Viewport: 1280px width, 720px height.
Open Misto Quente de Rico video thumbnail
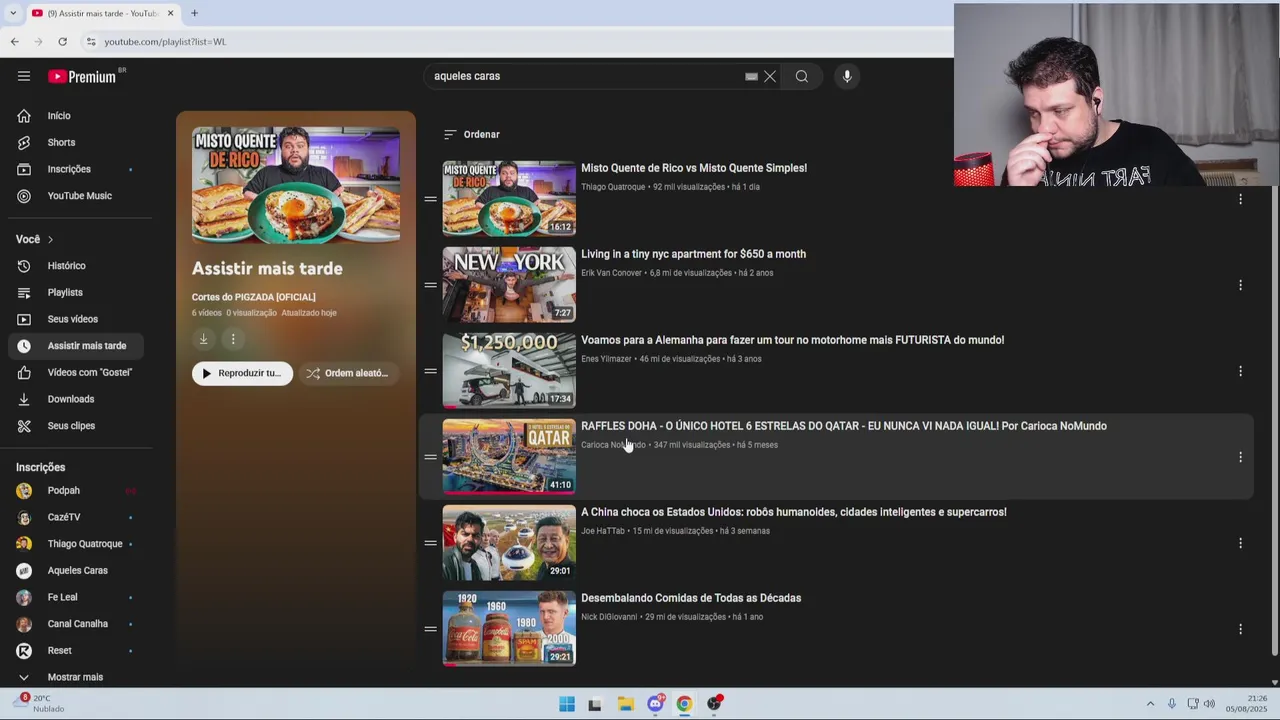point(509,198)
